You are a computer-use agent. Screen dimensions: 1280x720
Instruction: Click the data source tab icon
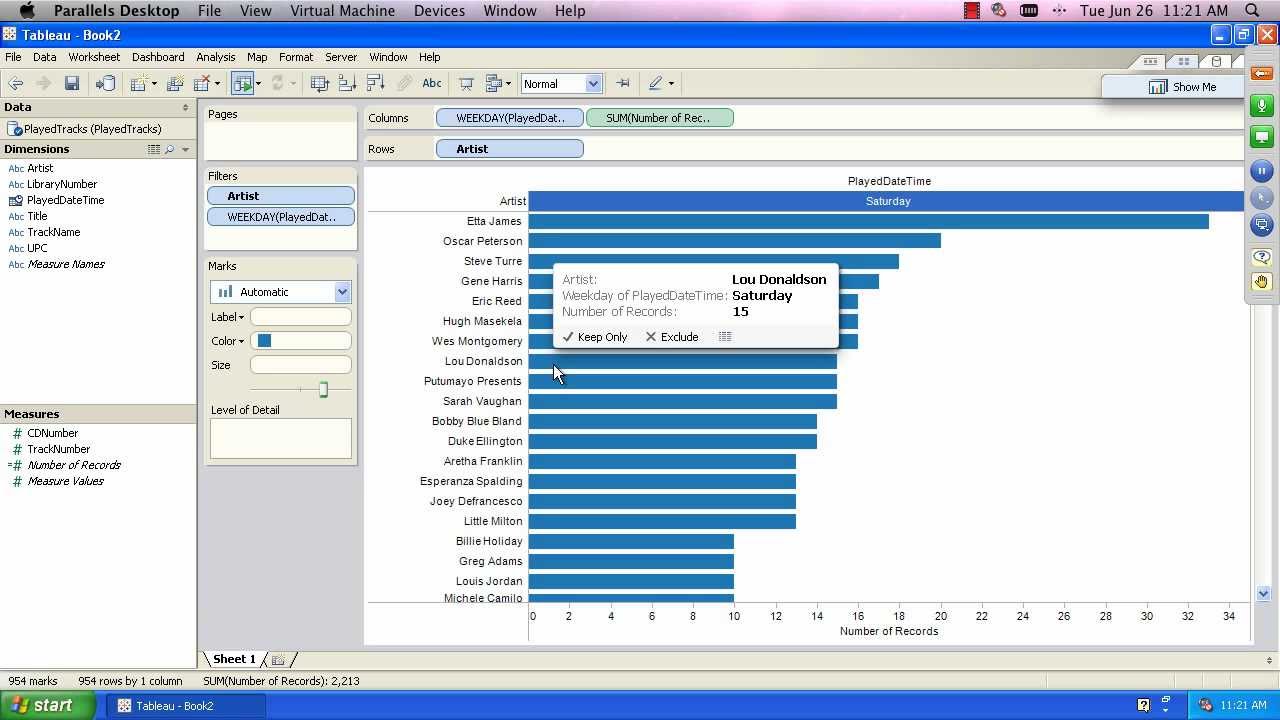coord(1217,61)
